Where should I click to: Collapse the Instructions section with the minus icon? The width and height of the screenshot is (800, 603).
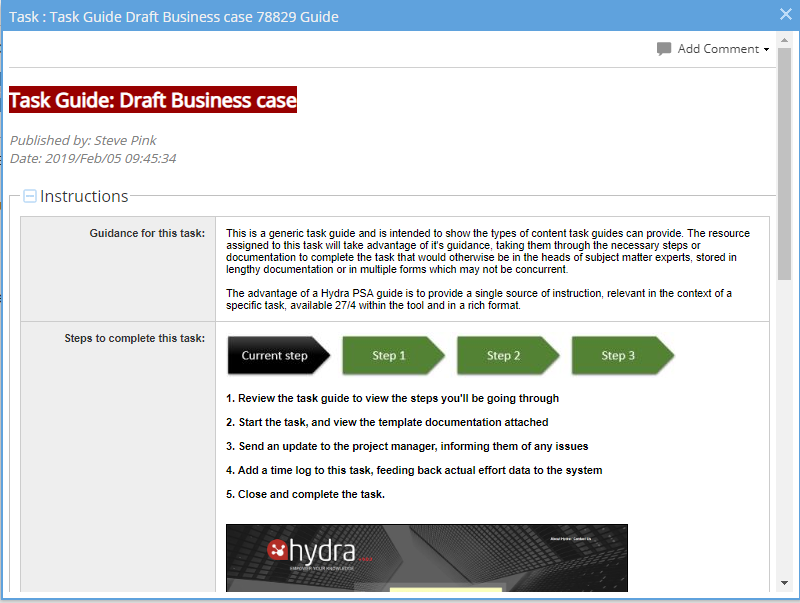[x=30, y=196]
